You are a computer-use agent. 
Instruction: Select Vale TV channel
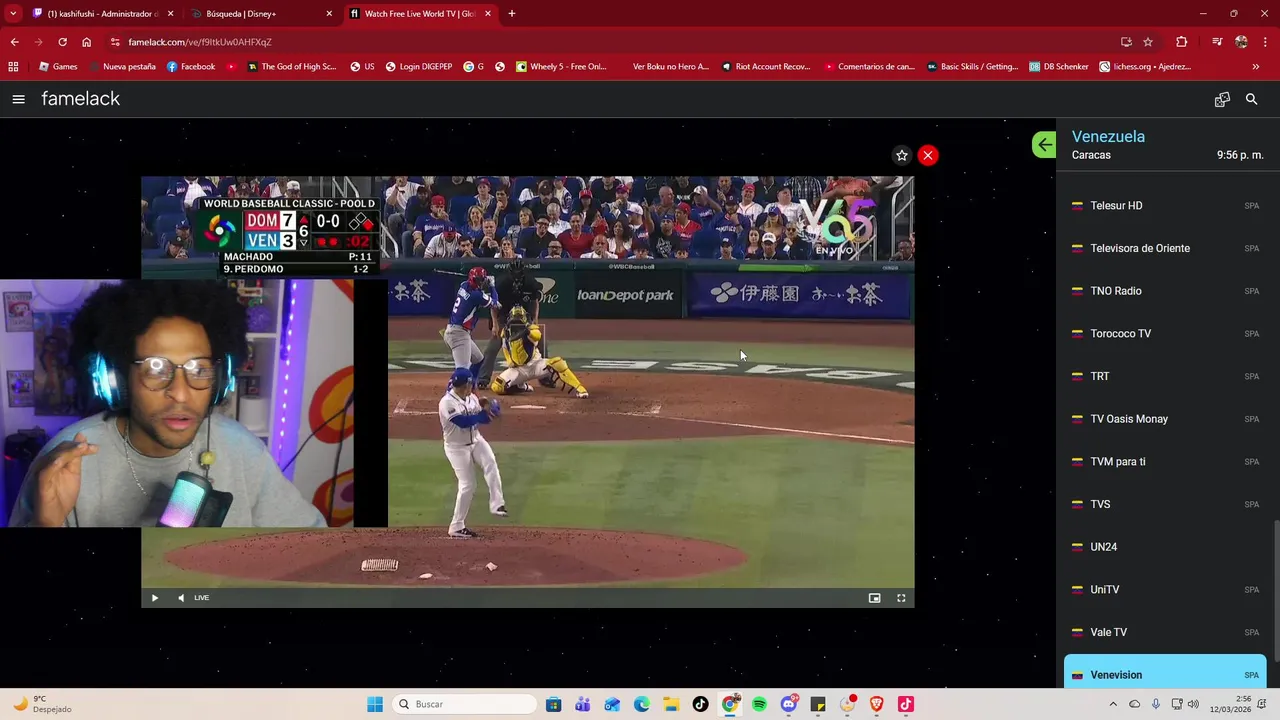[x=1165, y=632]
